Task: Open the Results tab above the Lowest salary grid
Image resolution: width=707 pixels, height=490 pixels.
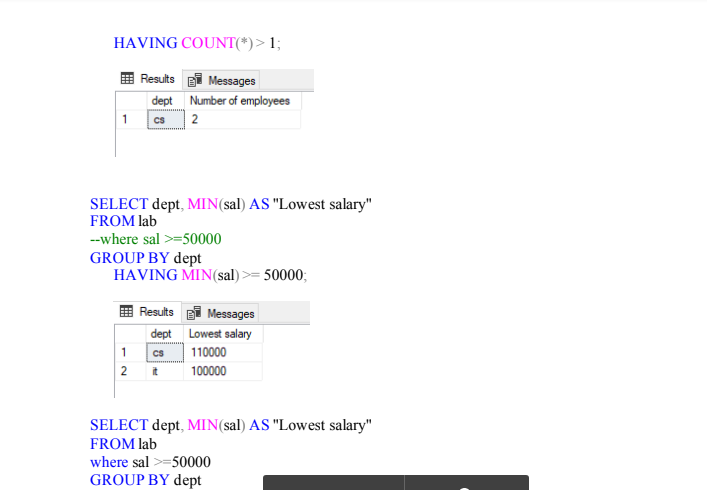Action: coord(147,312)
